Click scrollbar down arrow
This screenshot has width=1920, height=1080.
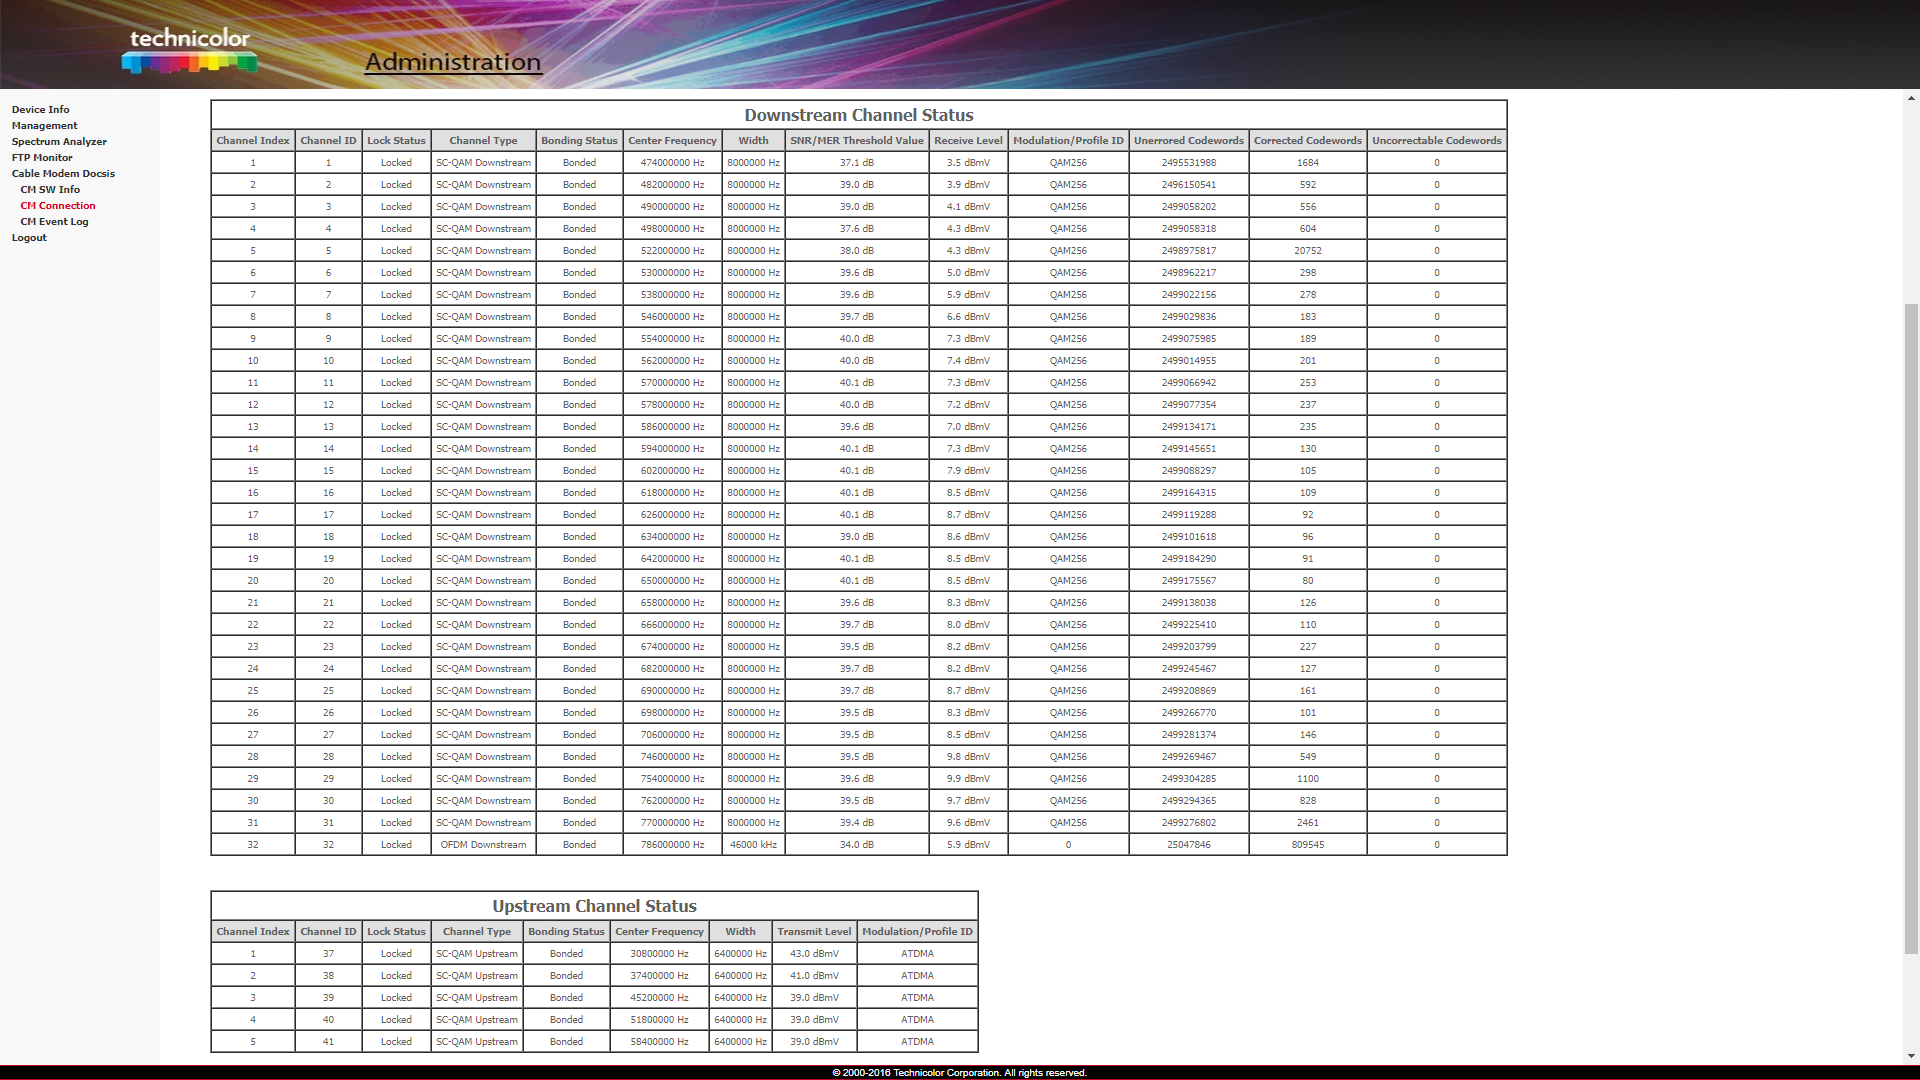1911,1056
